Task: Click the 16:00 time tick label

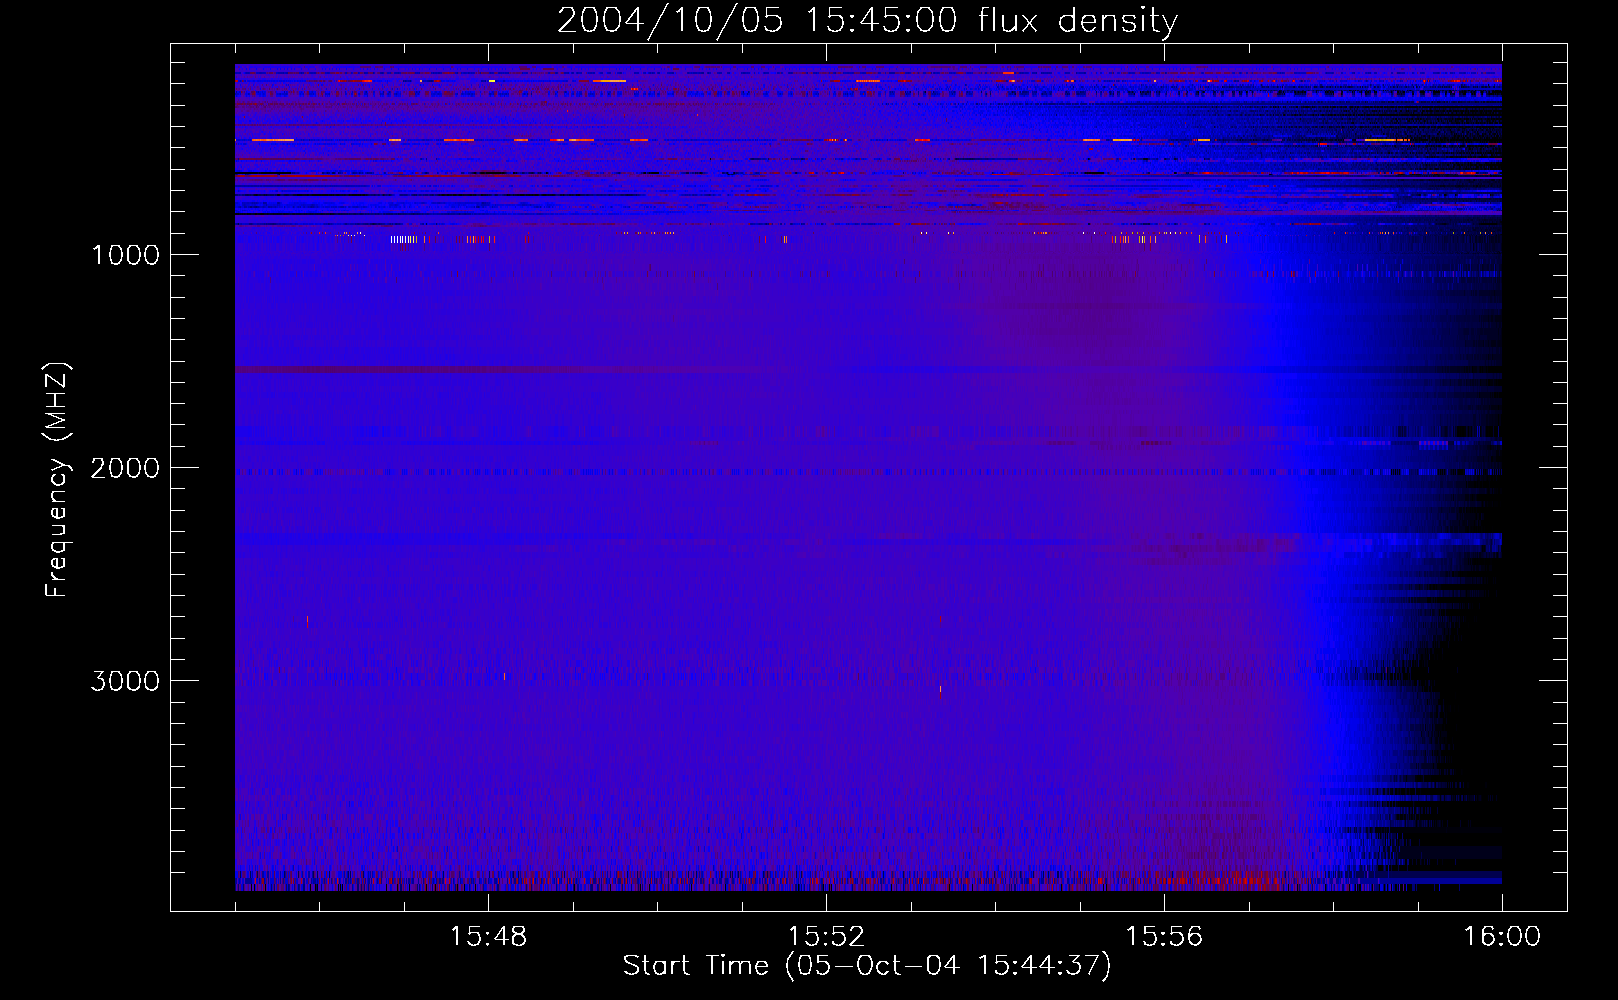Action: pyautogui.click(x=1502, y=937)
